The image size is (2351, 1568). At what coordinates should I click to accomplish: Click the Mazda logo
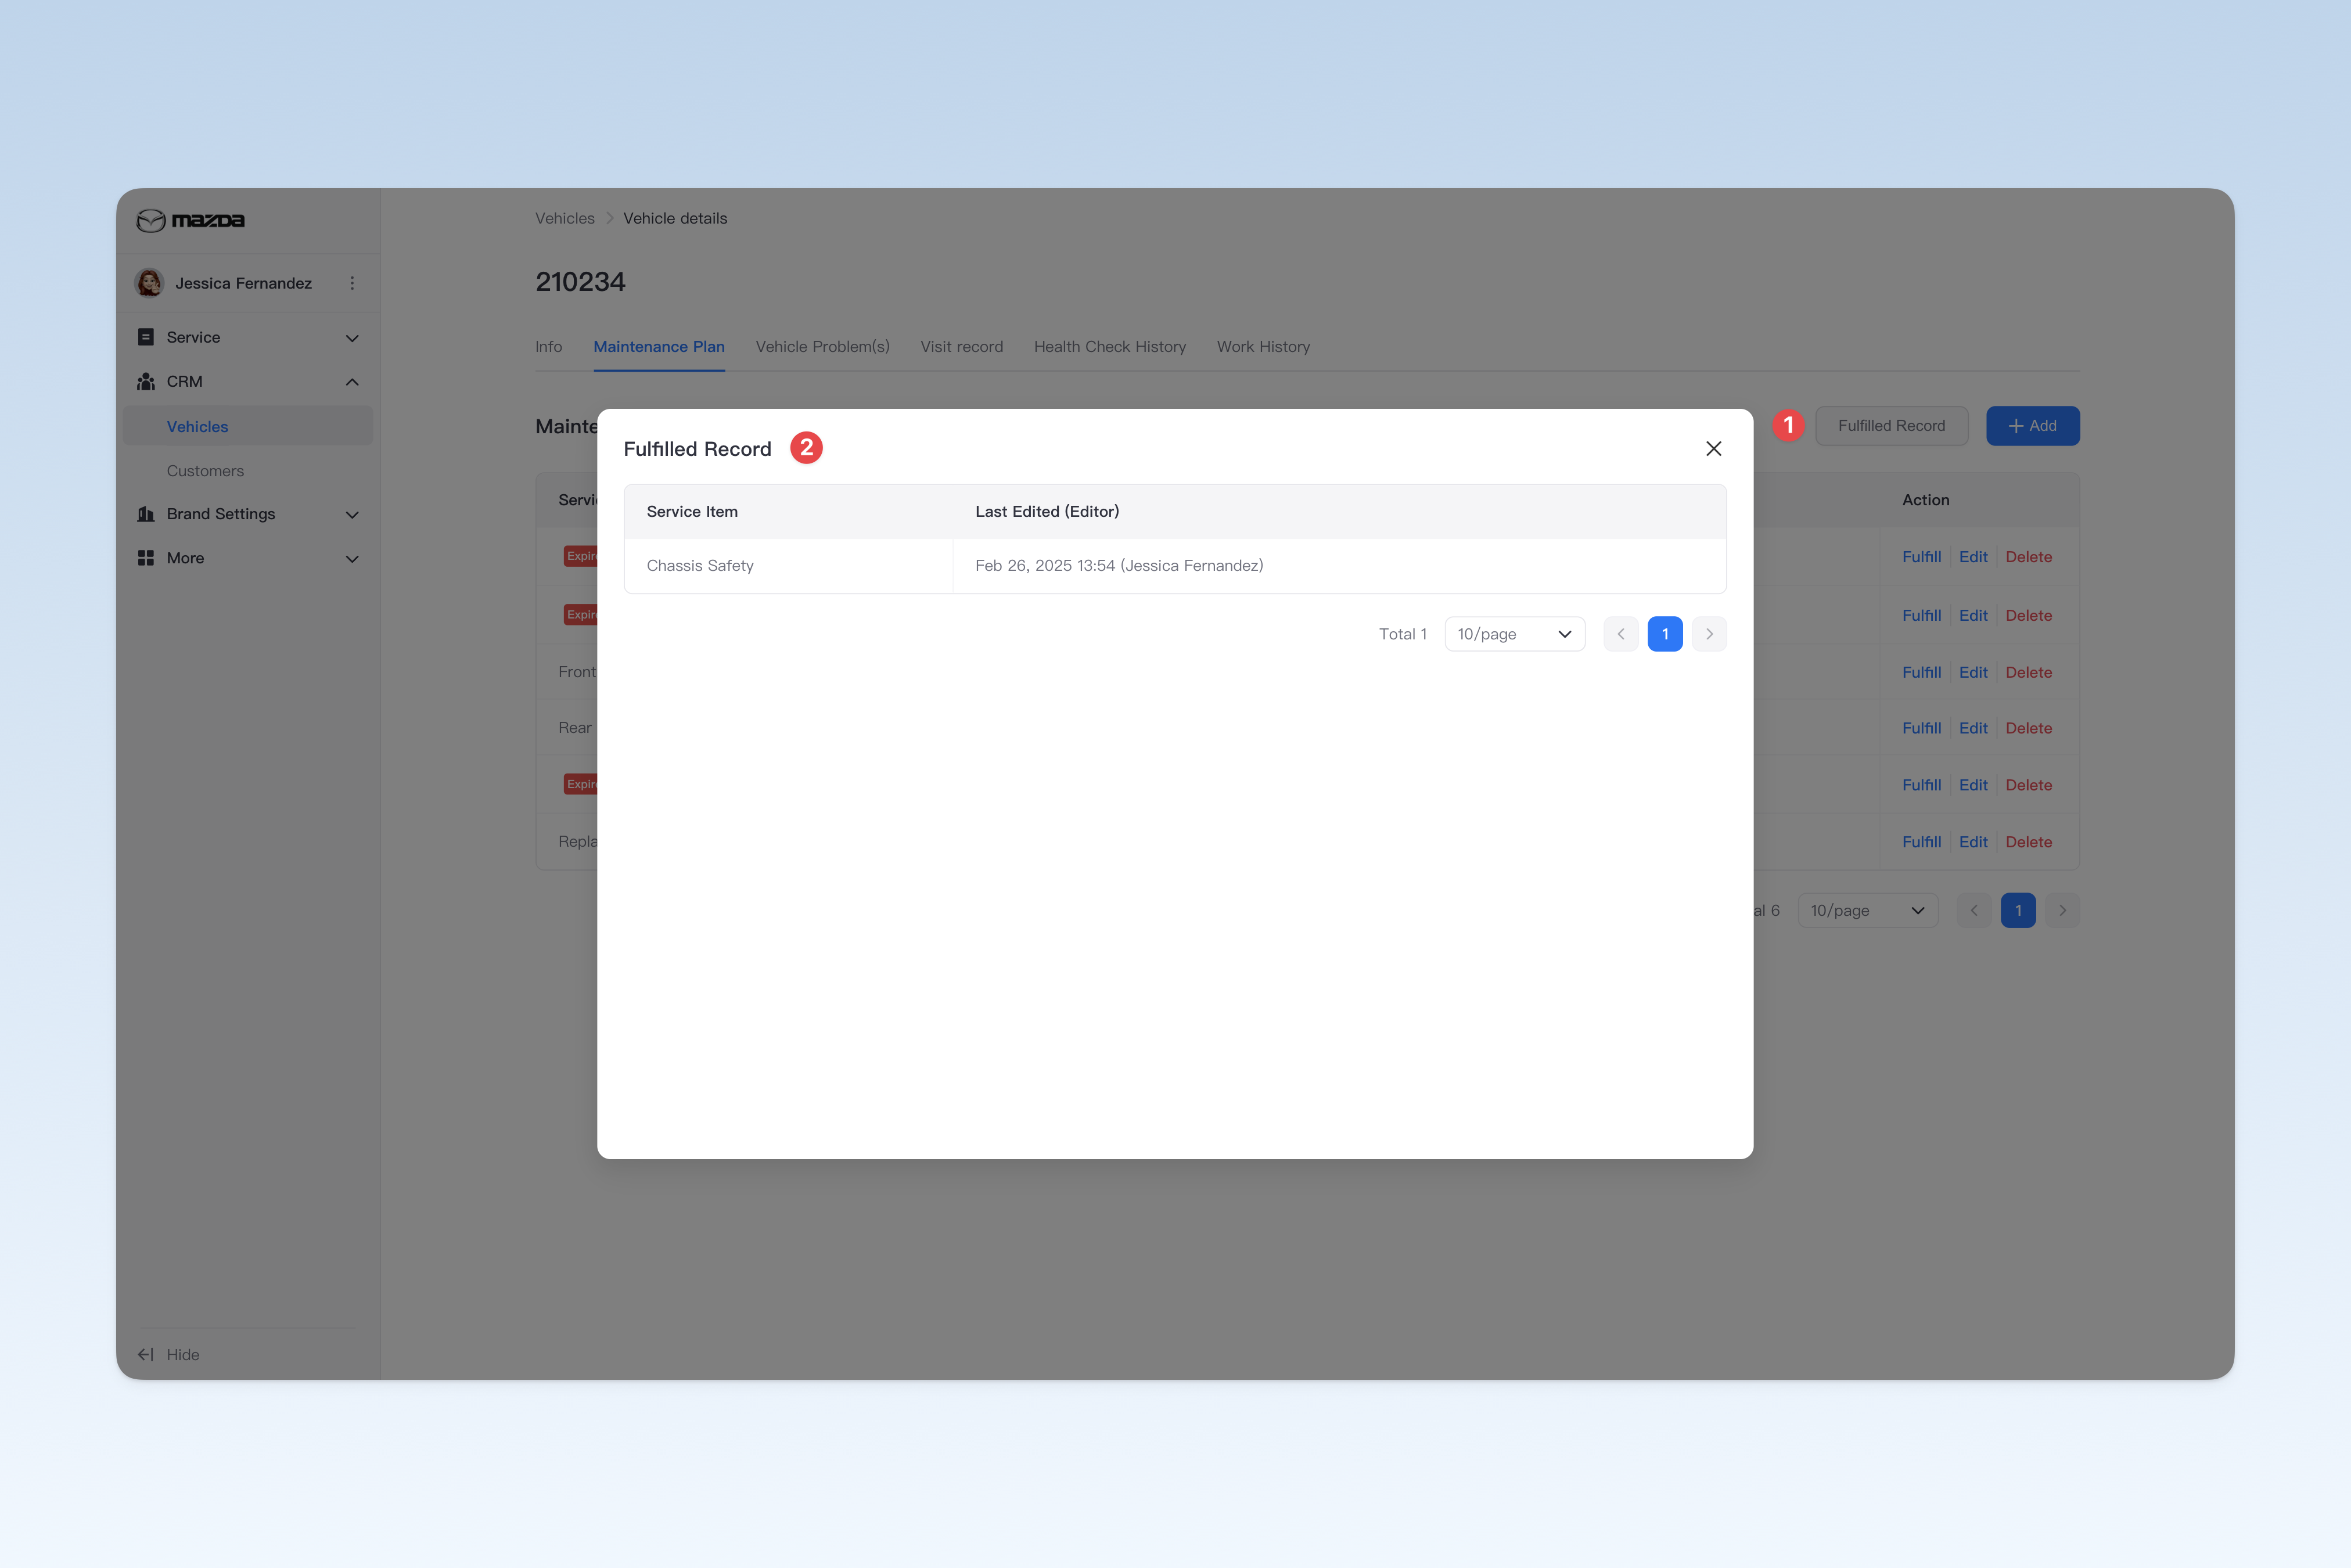tap(191, 220)
